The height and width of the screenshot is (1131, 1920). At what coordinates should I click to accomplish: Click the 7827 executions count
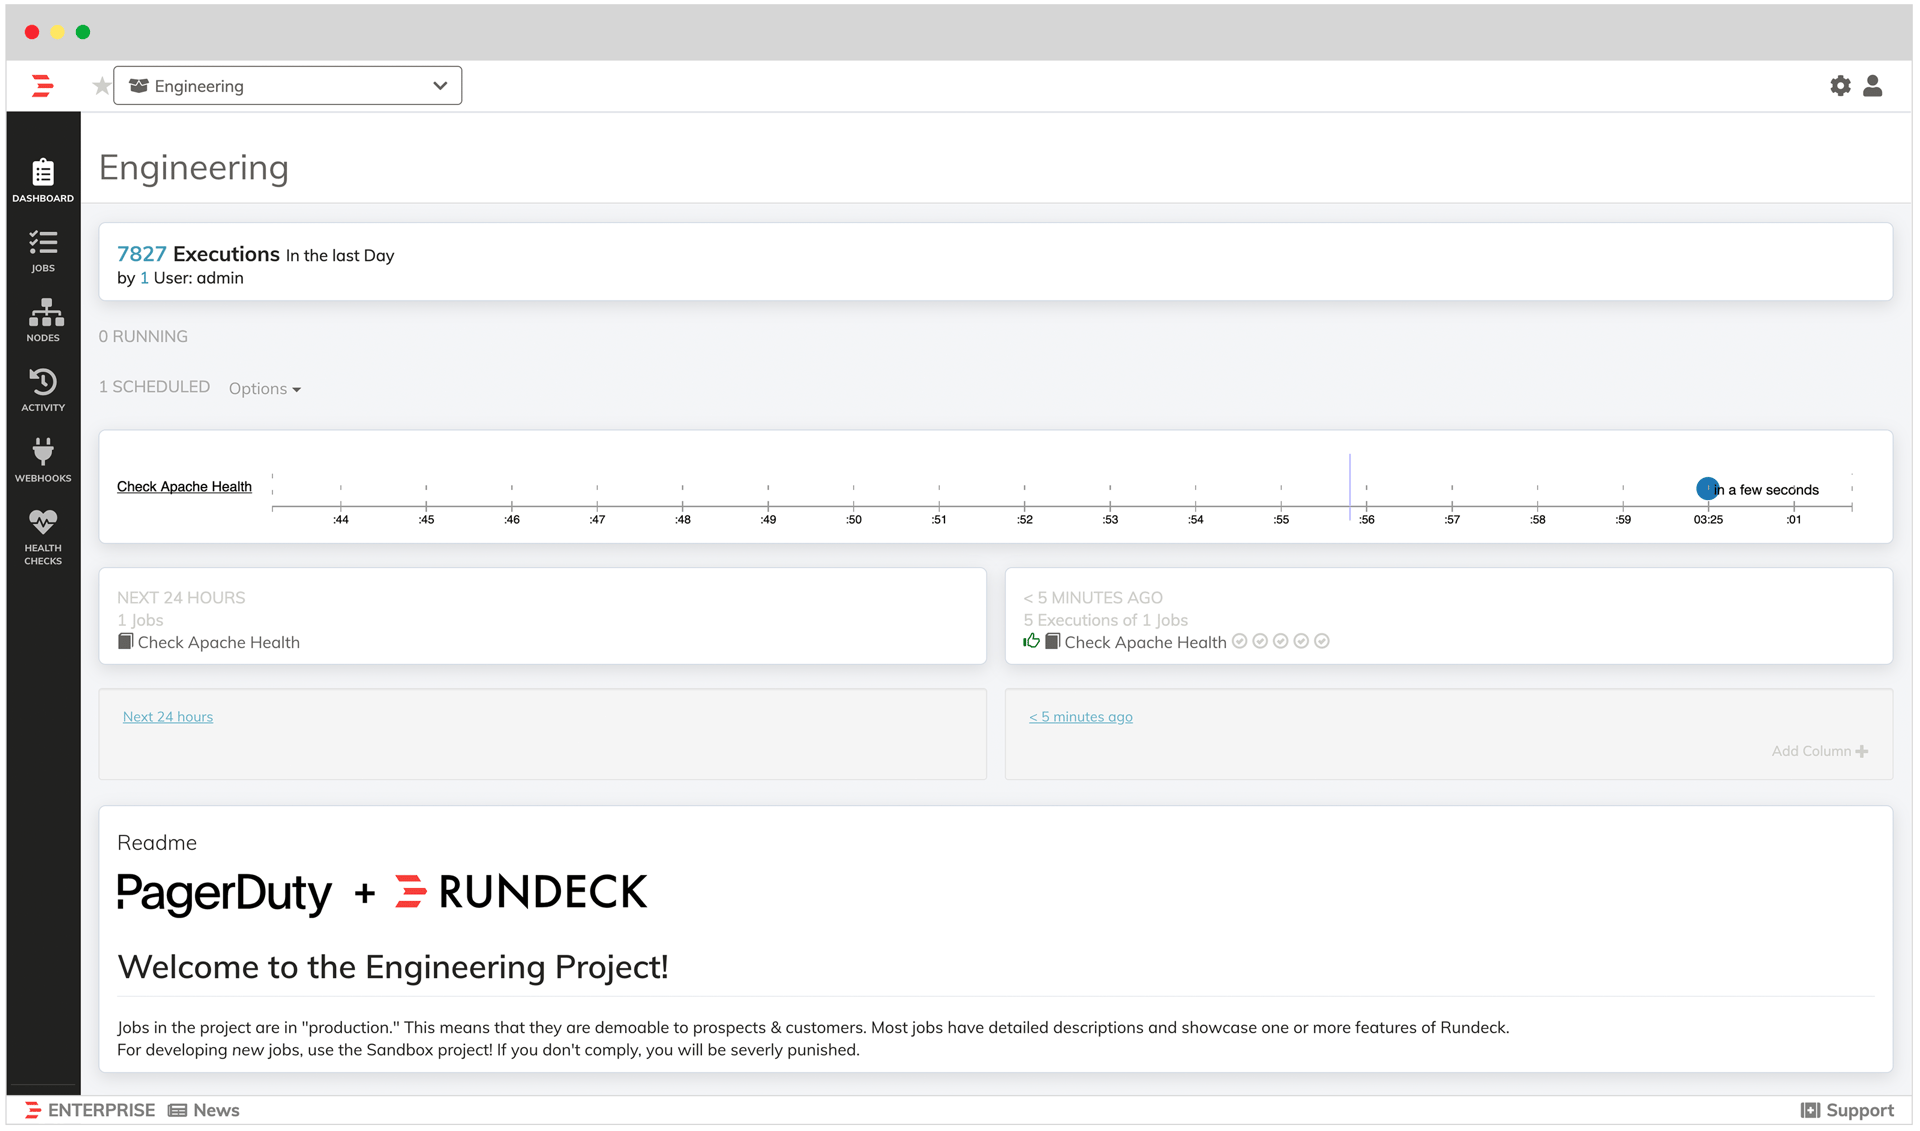coord(141,254)
